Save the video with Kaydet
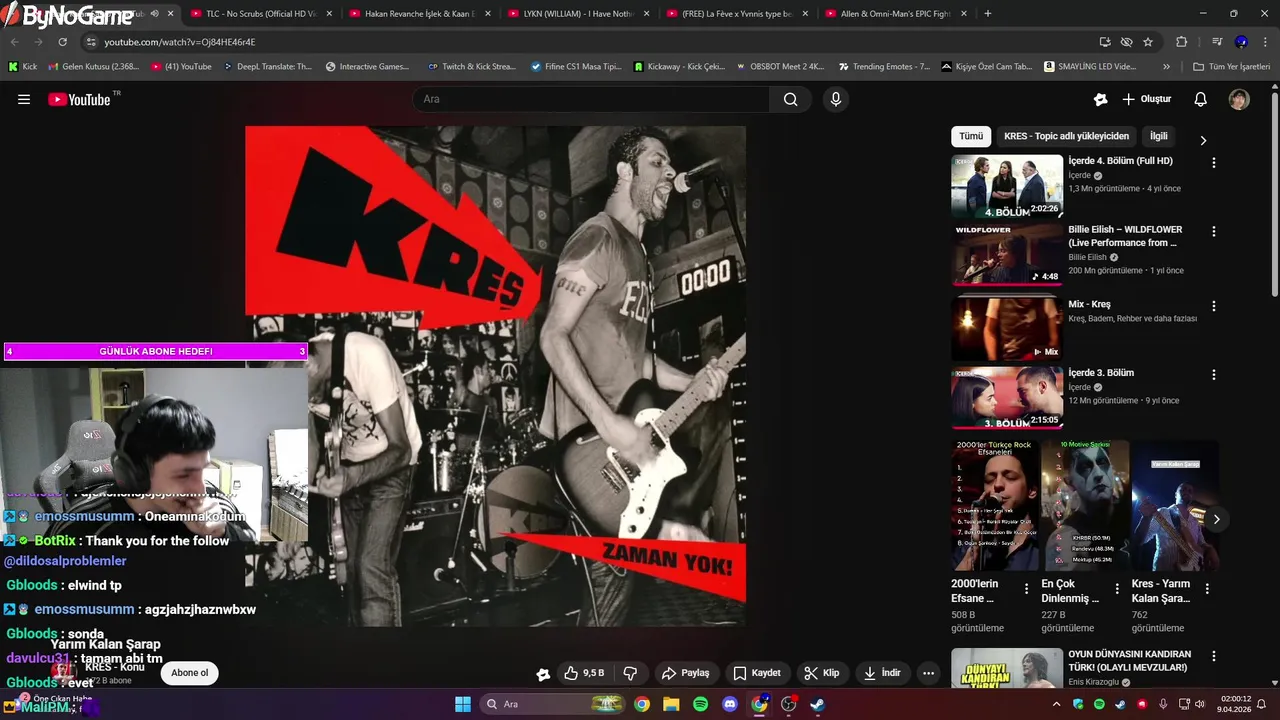 pos(757,673)
